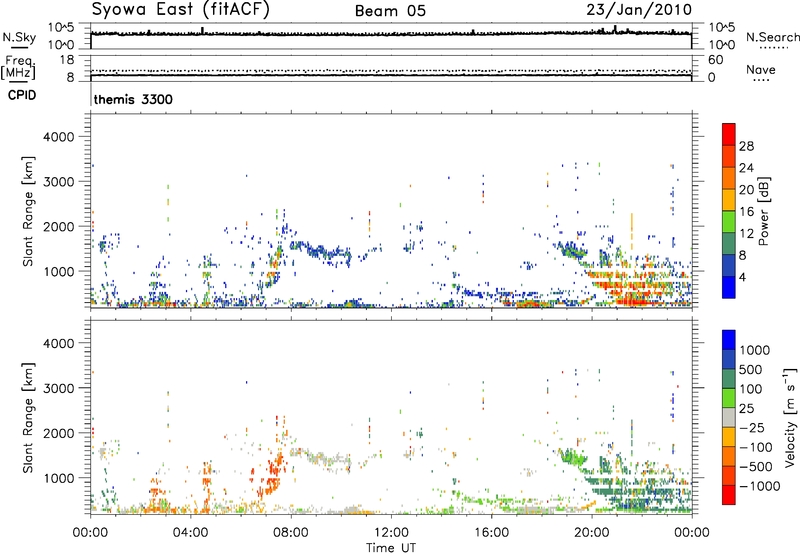Click 'Slant Range [km]' label of velocity panel
800x554 pixels.
(28, 417)
